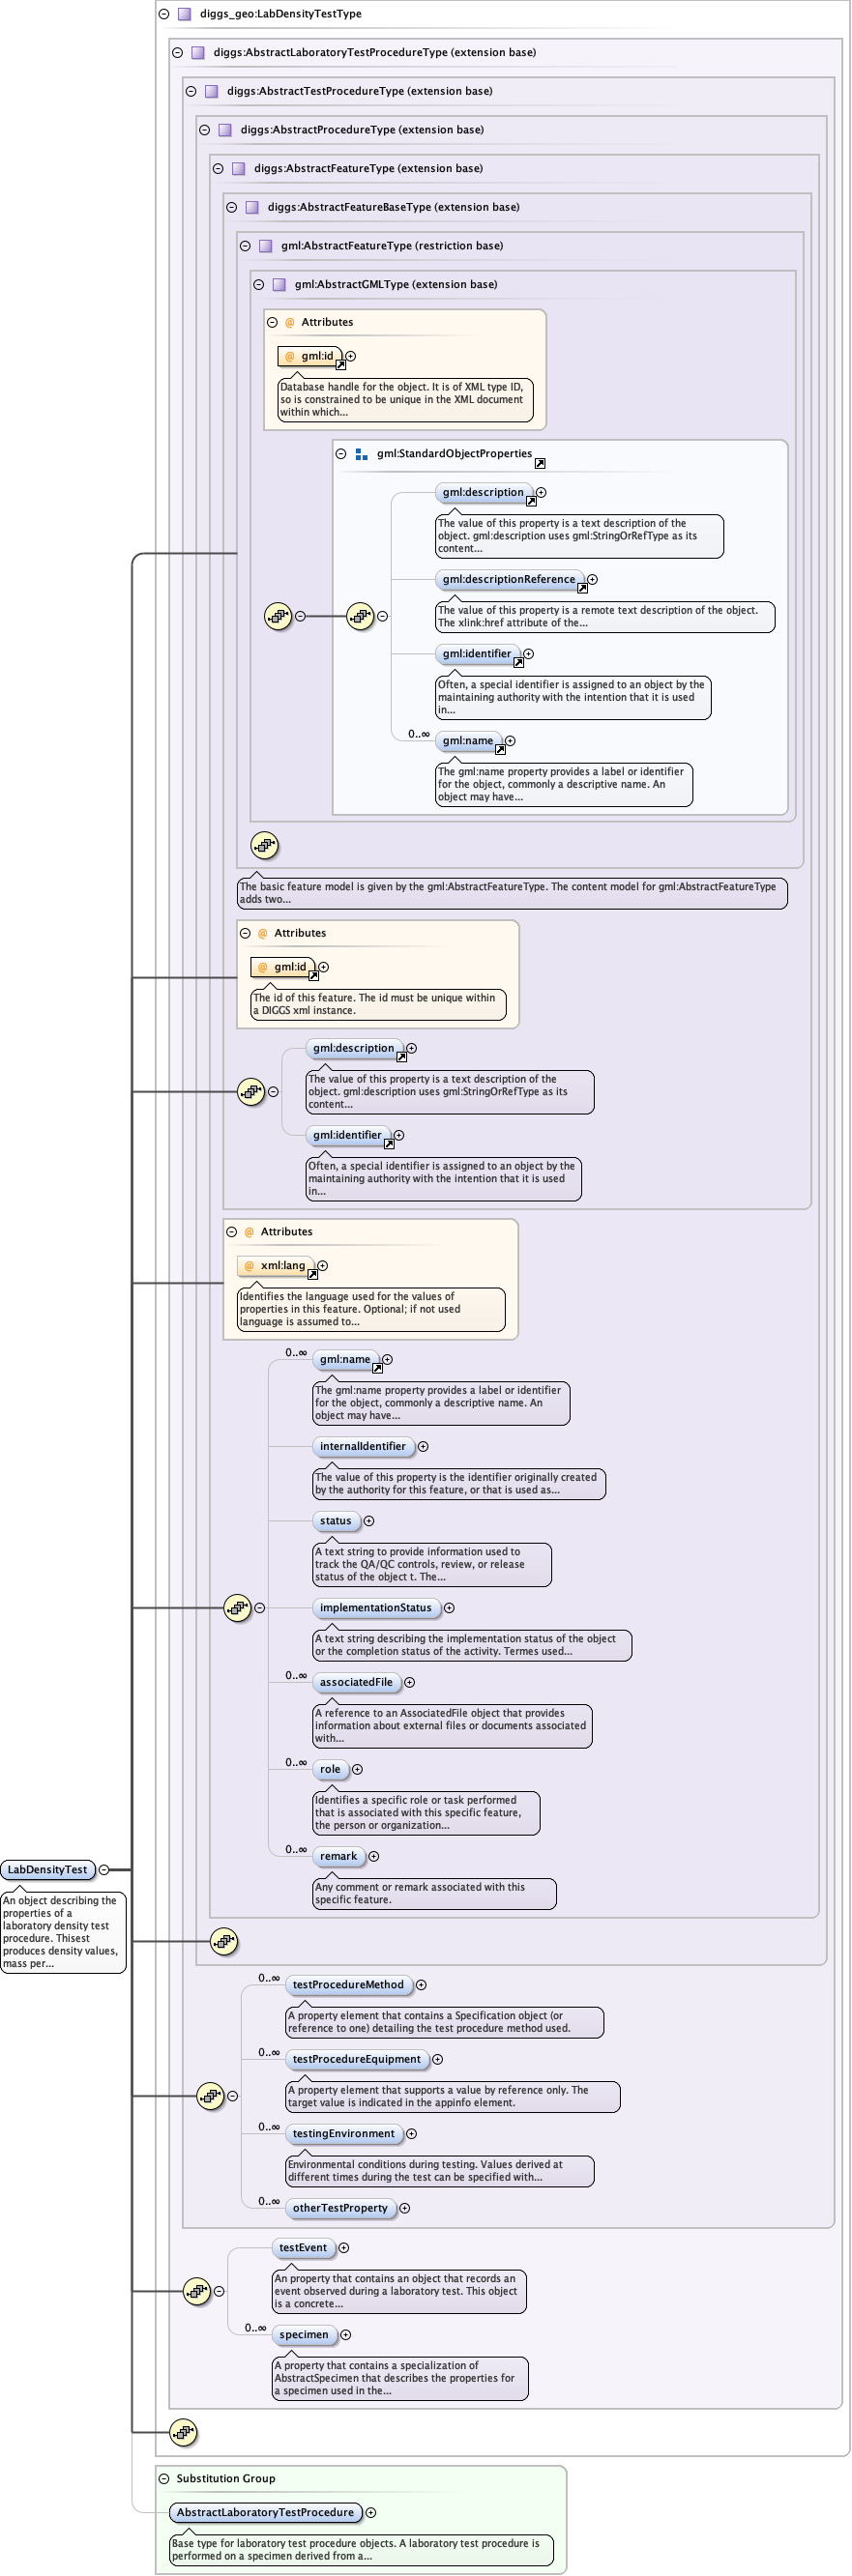Expand the testProcedureMethod element plus icon
Viewport: 852px width, 2576px height.
421,1985
